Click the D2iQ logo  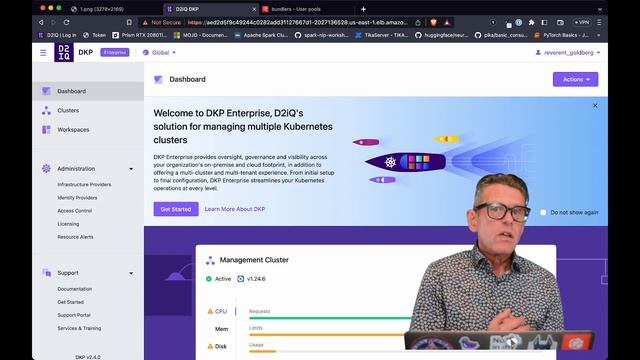point(64,53)
